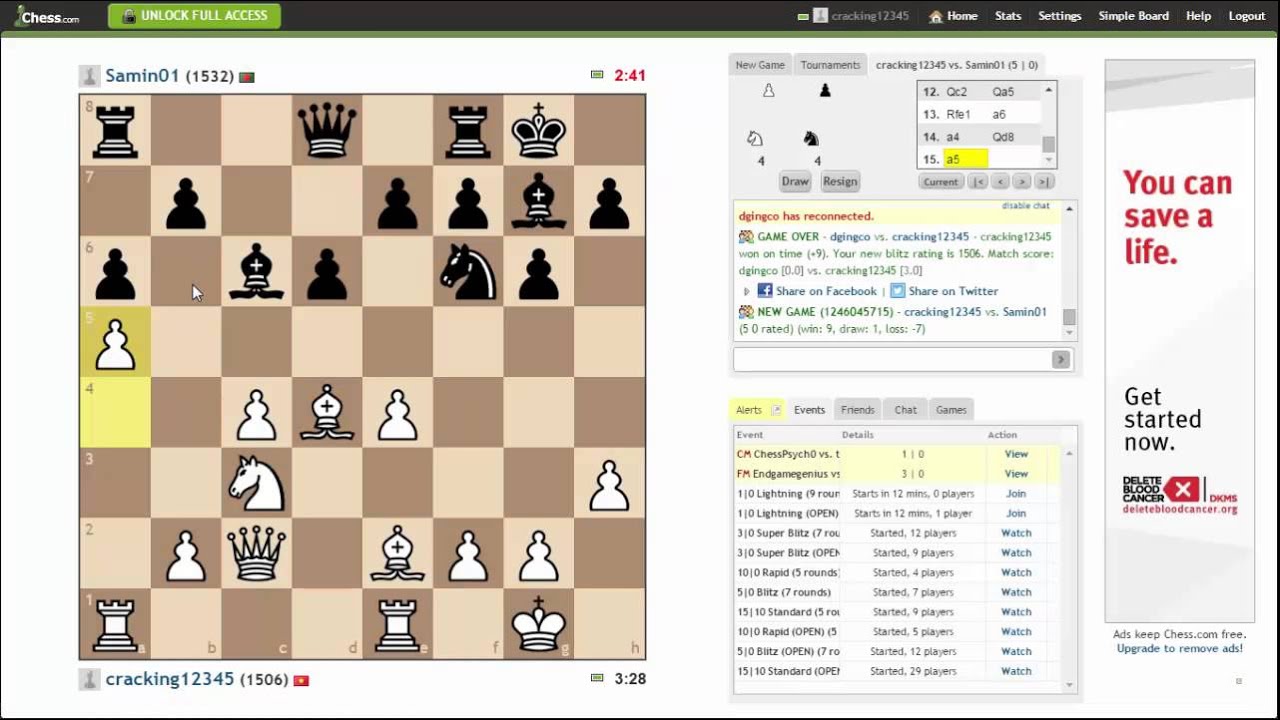Select the white pawn on h3
This screenshot has height=720, width=1280.
pyautogui.click(x=610, y=484)
